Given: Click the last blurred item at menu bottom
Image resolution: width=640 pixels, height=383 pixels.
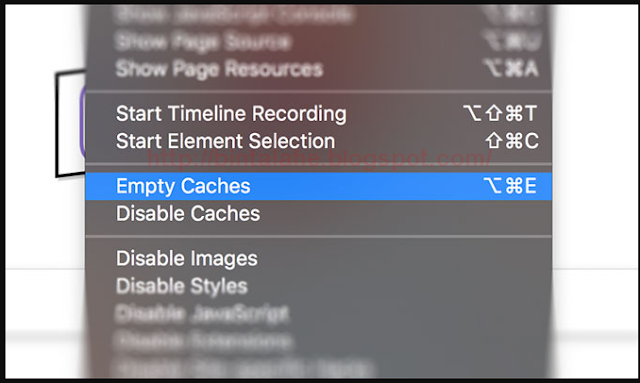Looking at the screenshot, I should [318, 367].
